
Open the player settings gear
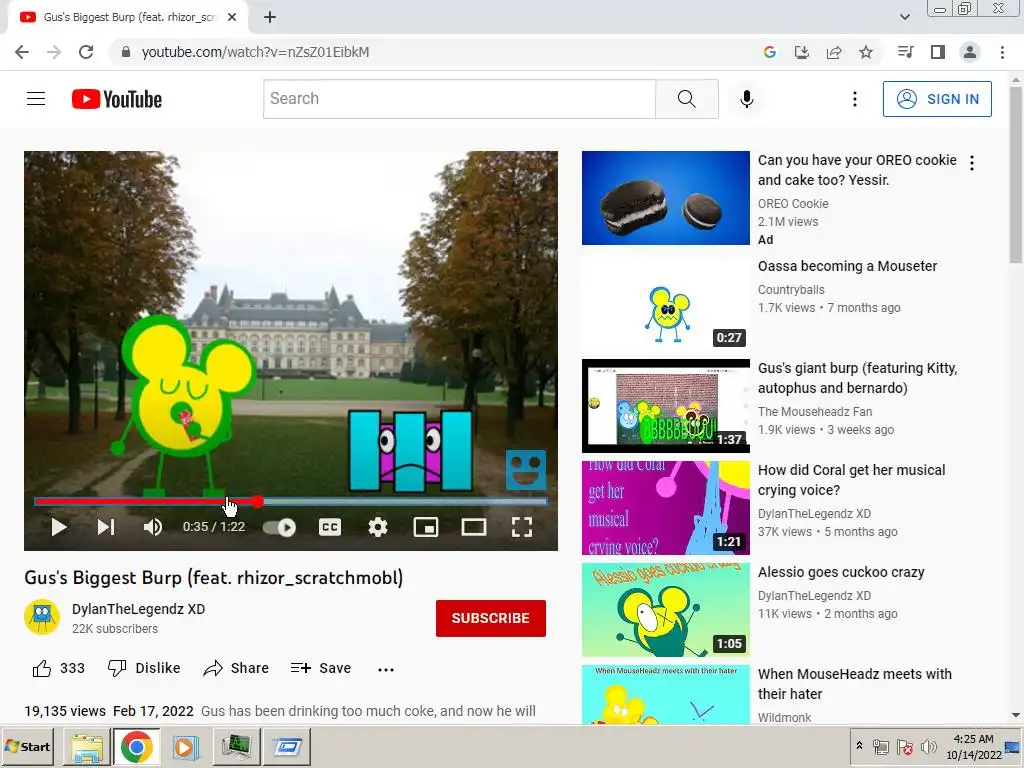(x=377, y=527)
